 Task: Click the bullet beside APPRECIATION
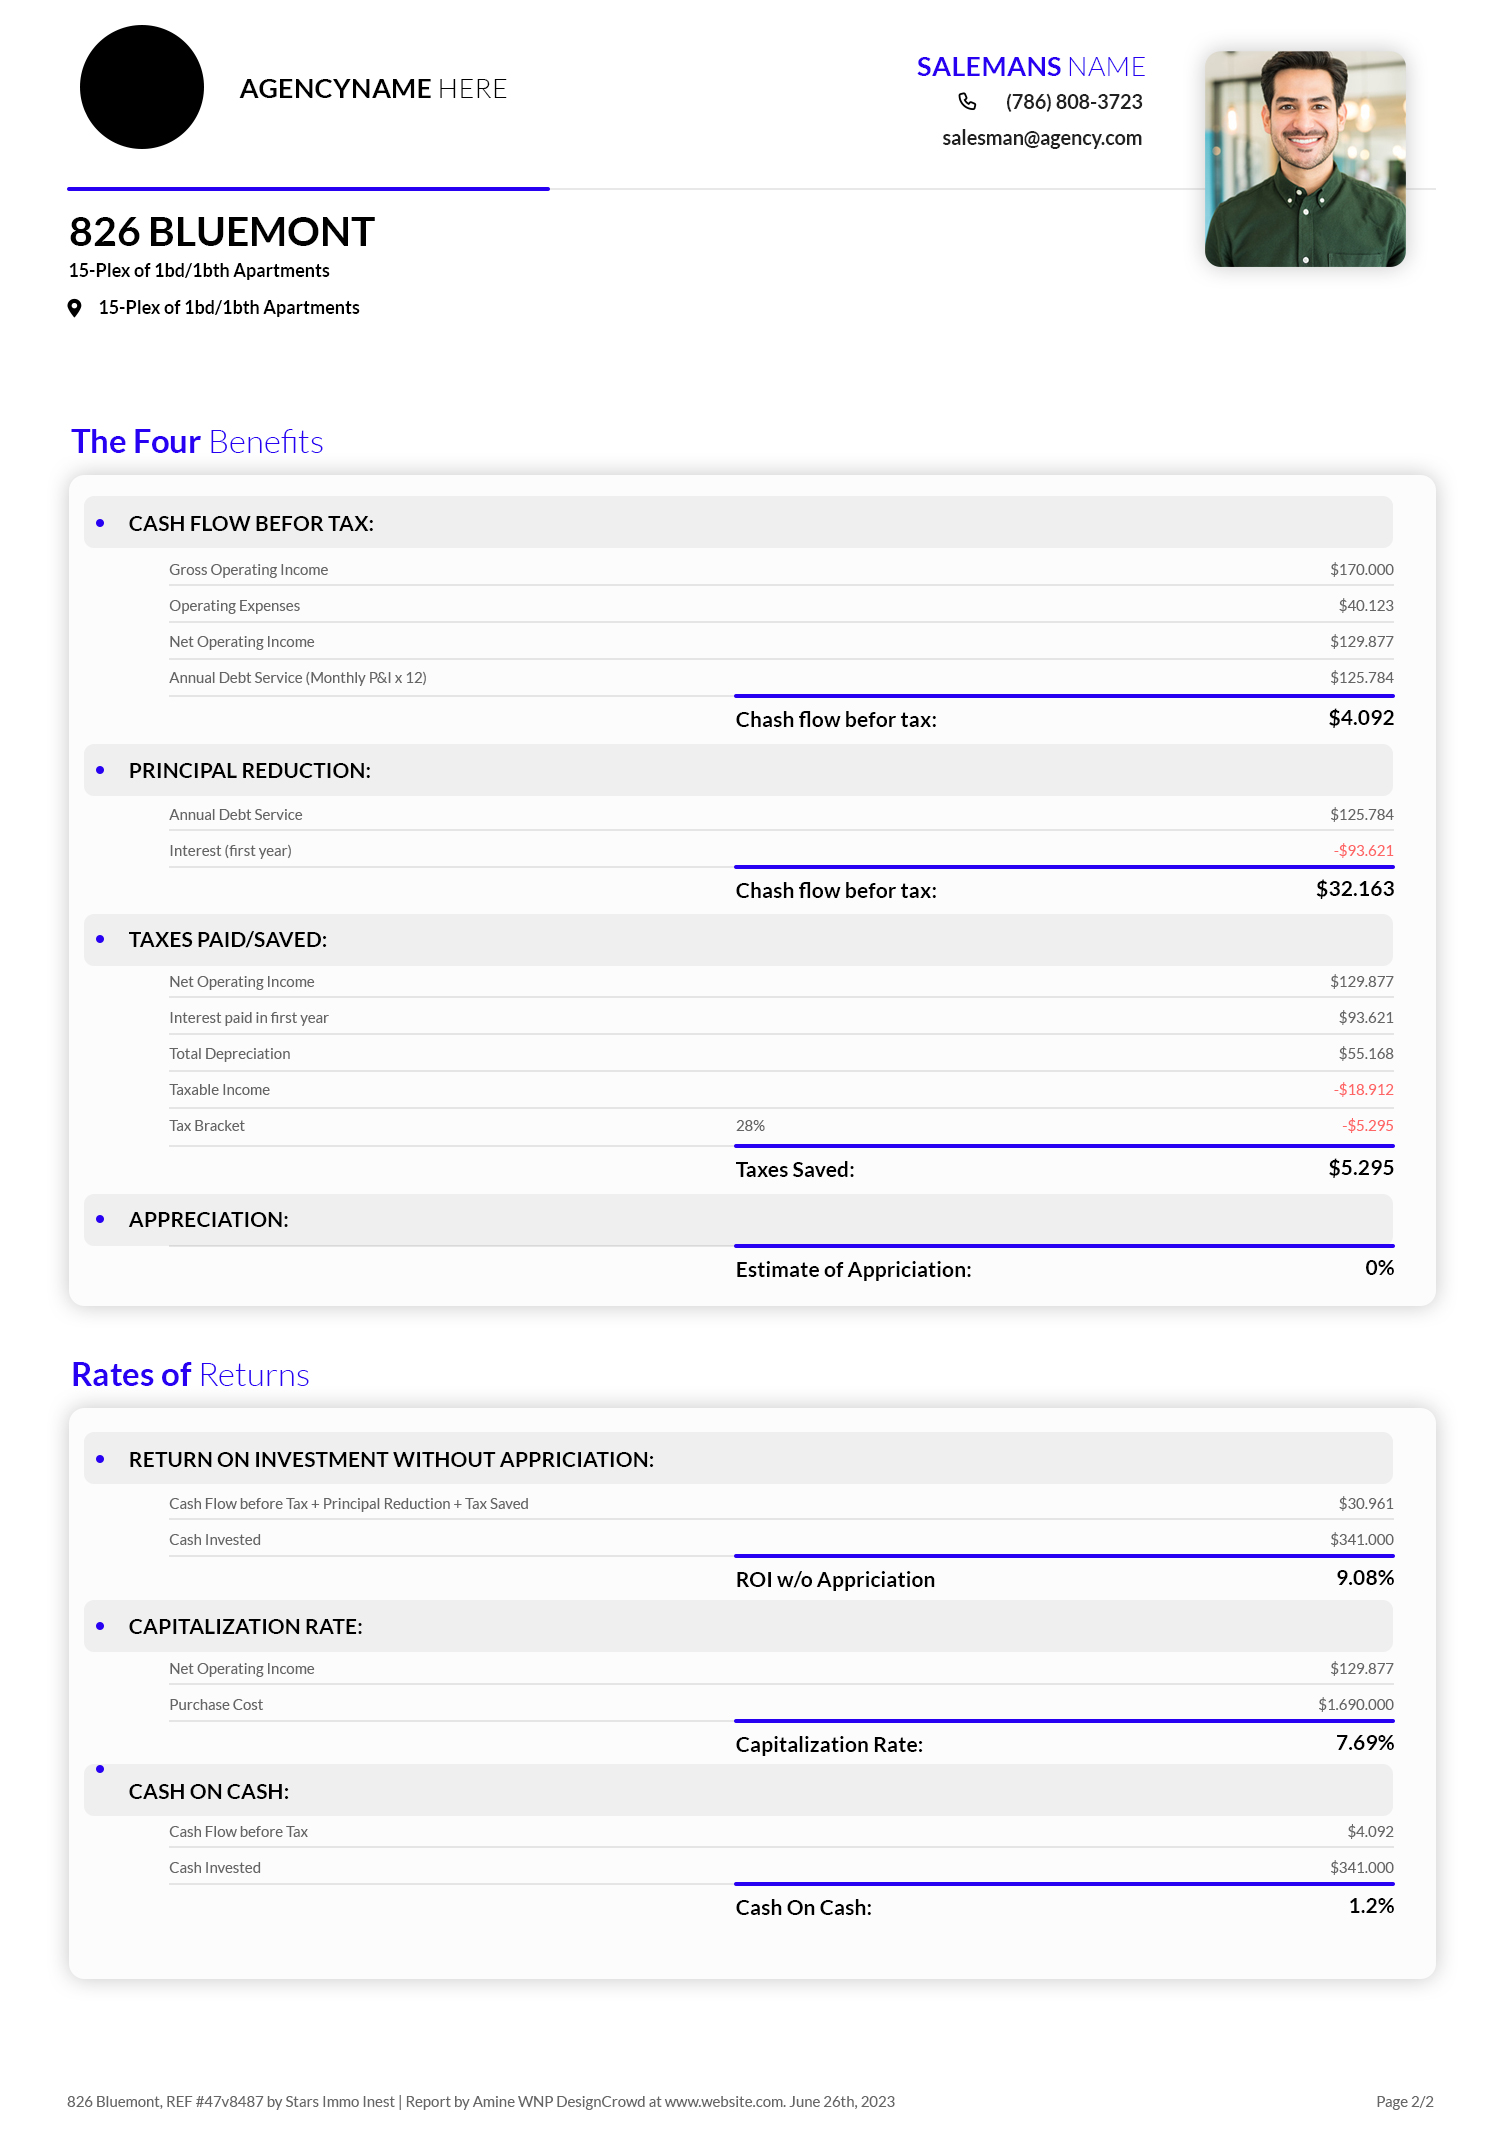coord(100,1219)
